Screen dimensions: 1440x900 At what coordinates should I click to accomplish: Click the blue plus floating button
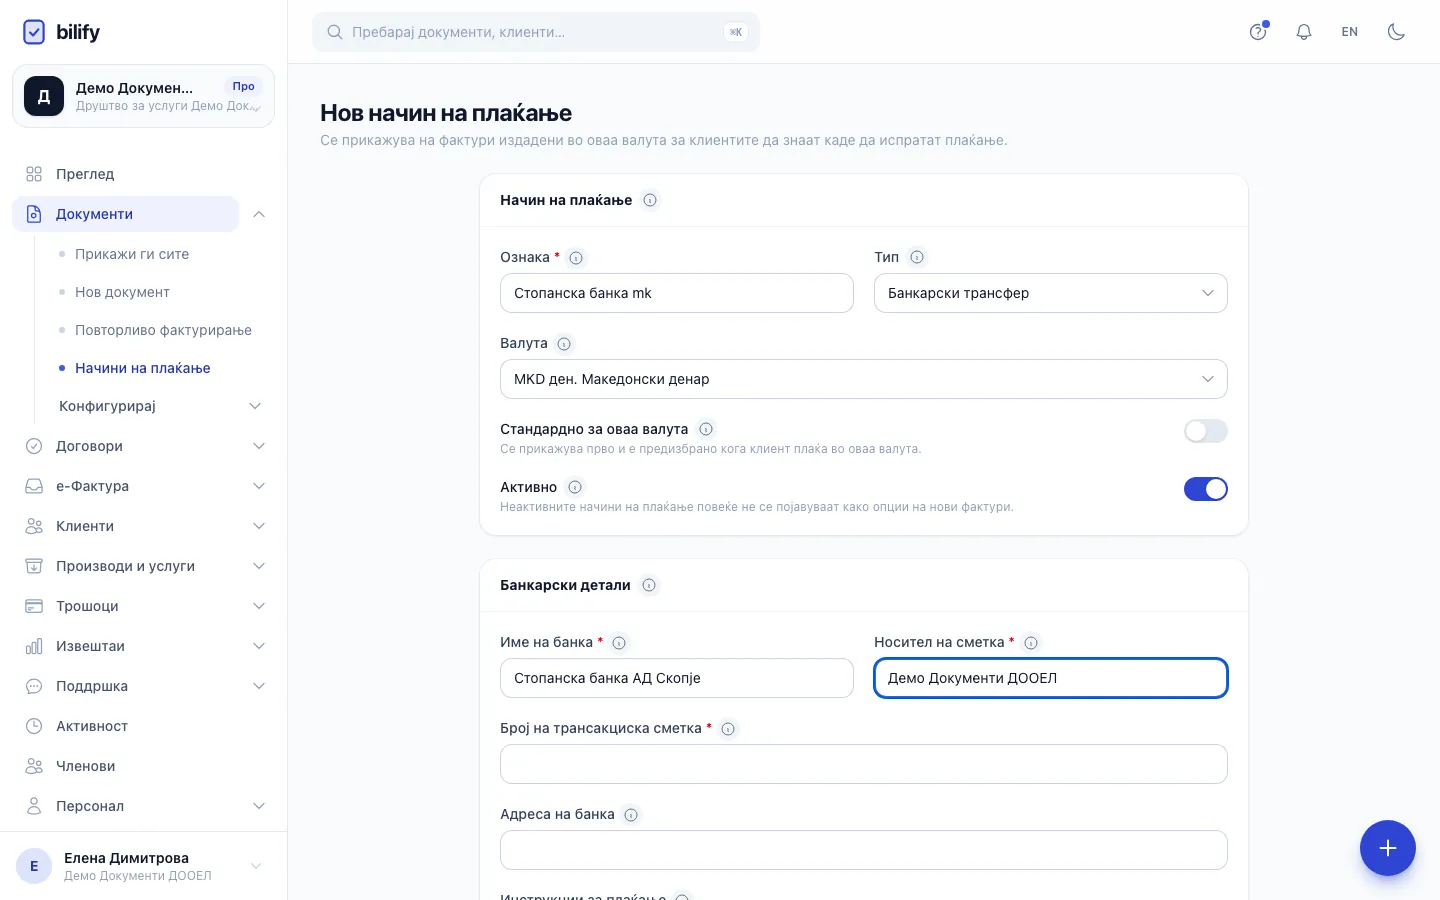[x=1388, y=848]
